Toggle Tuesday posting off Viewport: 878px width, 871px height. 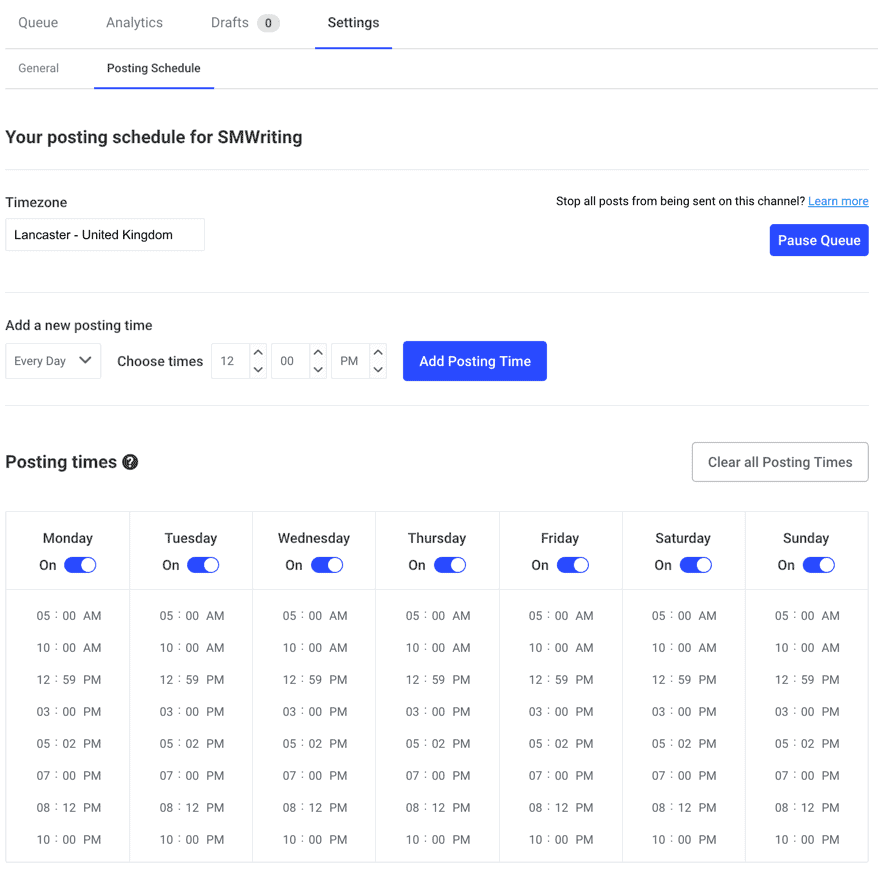coord(203,565)
